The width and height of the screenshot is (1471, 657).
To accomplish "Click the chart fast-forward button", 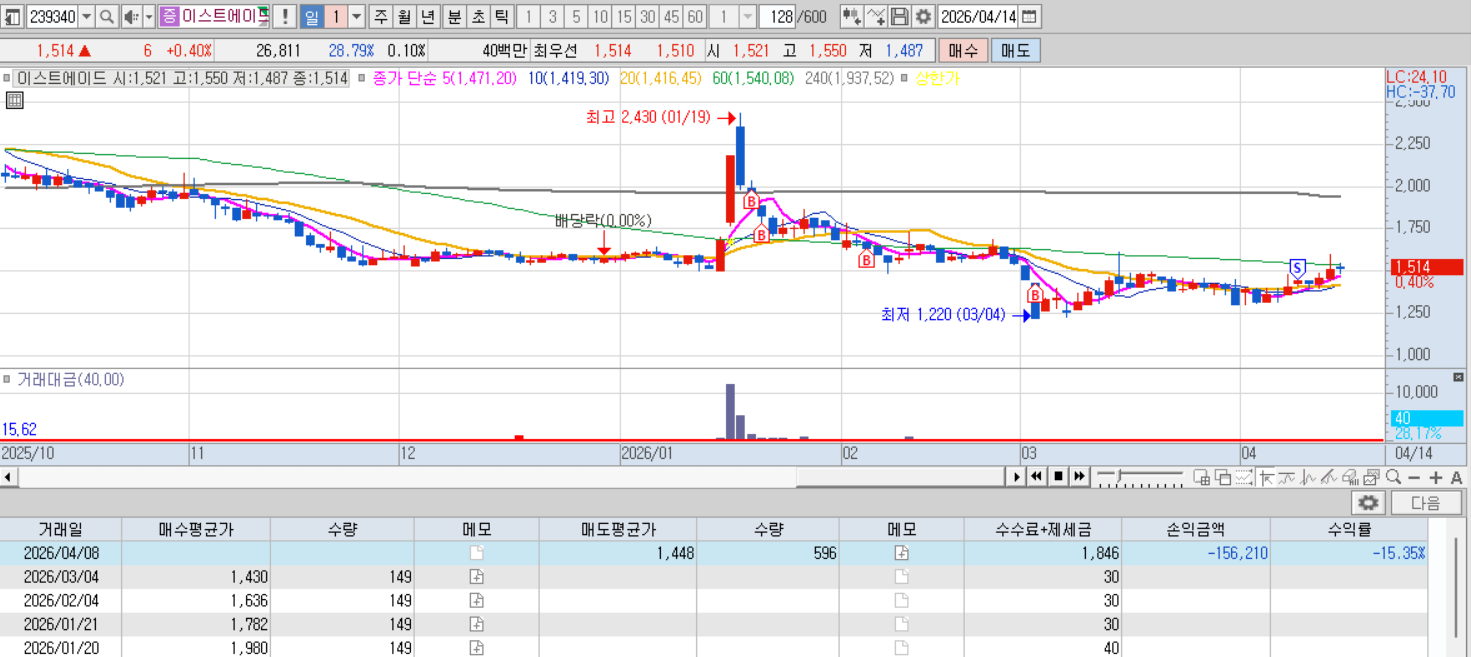I will coord(1079,477).
